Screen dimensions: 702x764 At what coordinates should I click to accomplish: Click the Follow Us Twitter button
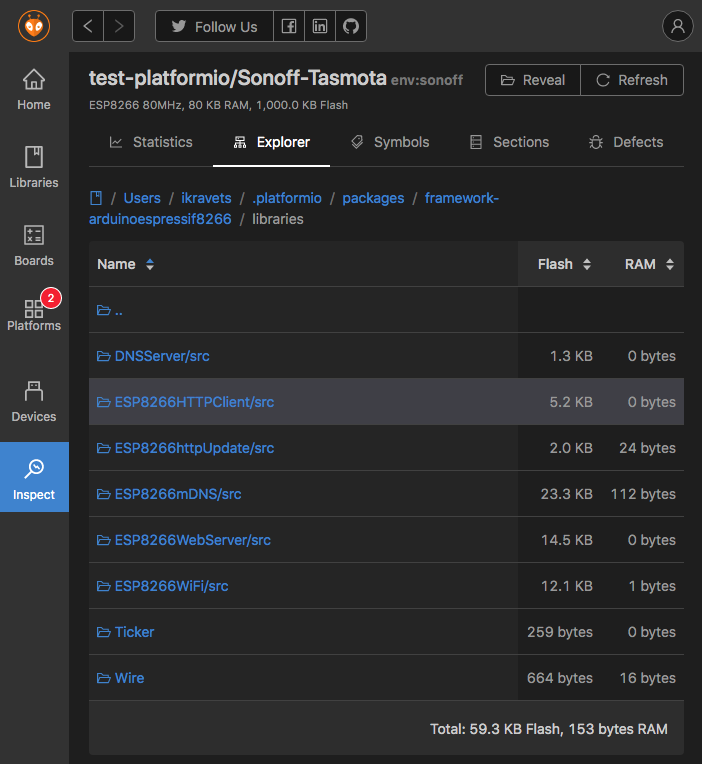tap(214, 26)
